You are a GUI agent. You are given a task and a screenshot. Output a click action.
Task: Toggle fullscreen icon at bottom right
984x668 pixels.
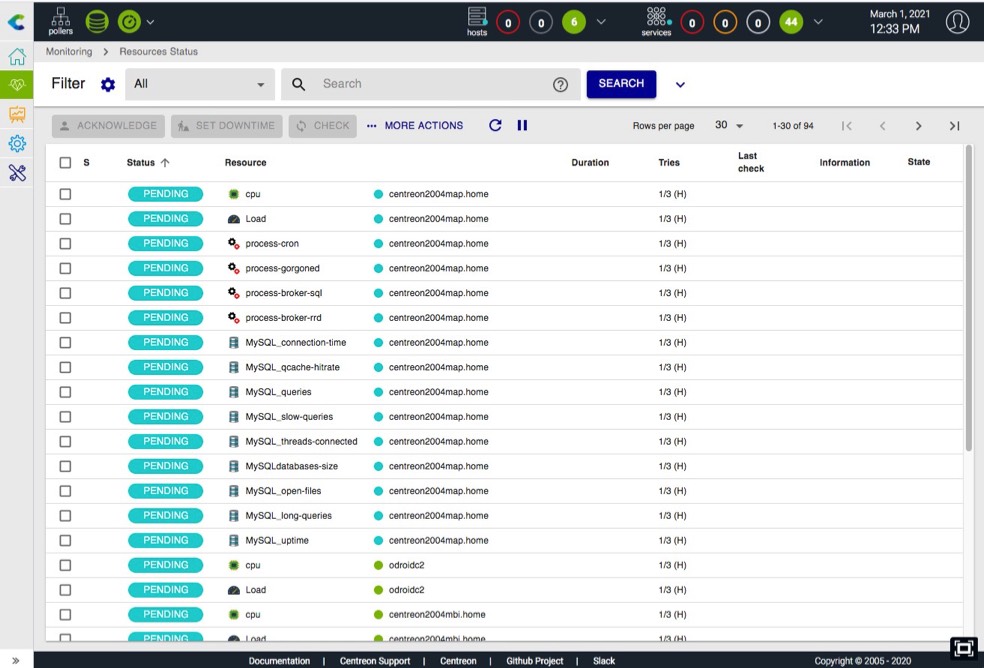tap(963, 648)
